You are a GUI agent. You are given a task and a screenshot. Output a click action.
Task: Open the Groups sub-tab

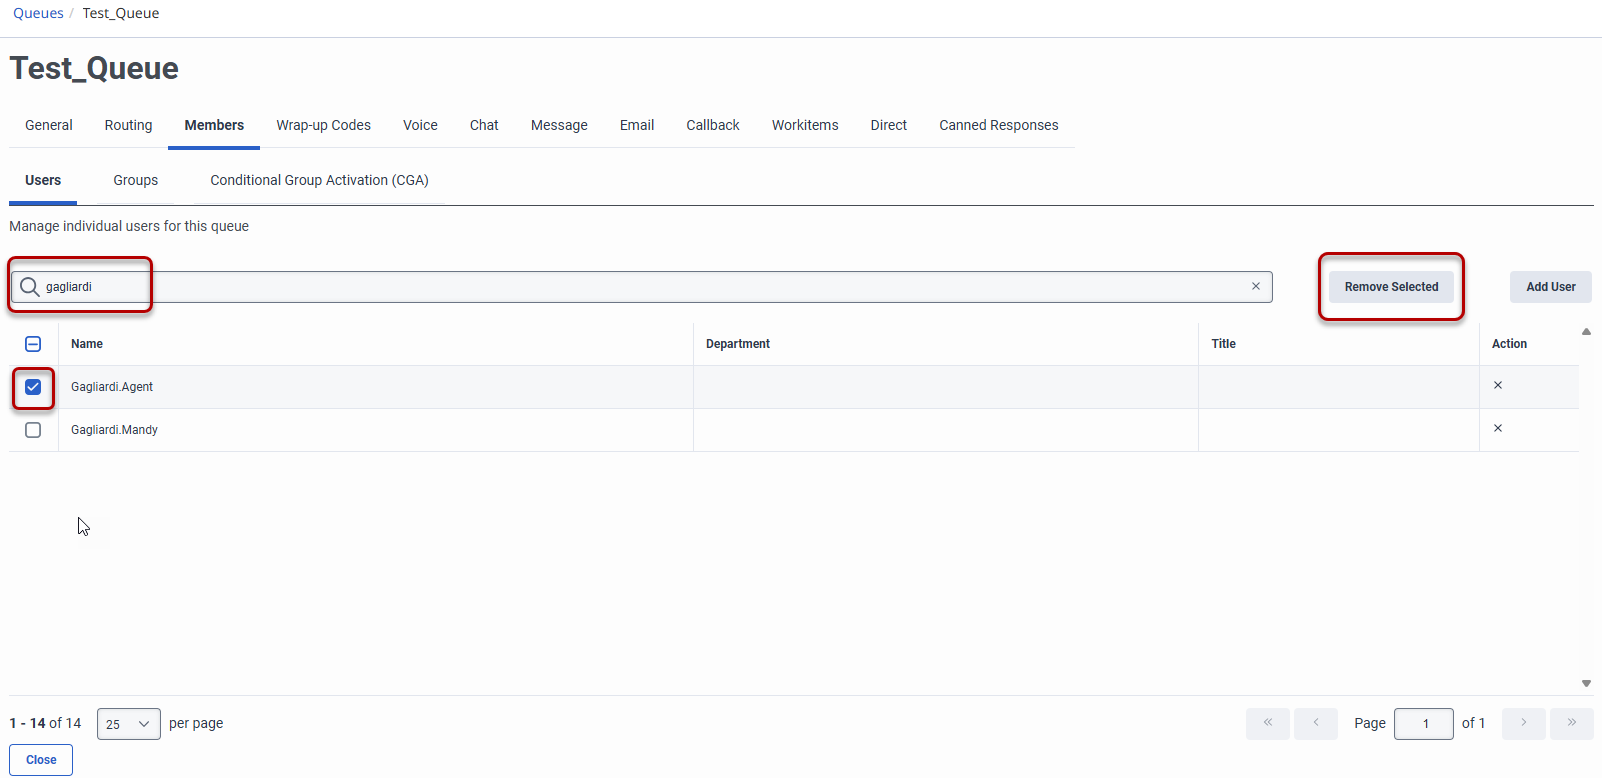(135, 180)
